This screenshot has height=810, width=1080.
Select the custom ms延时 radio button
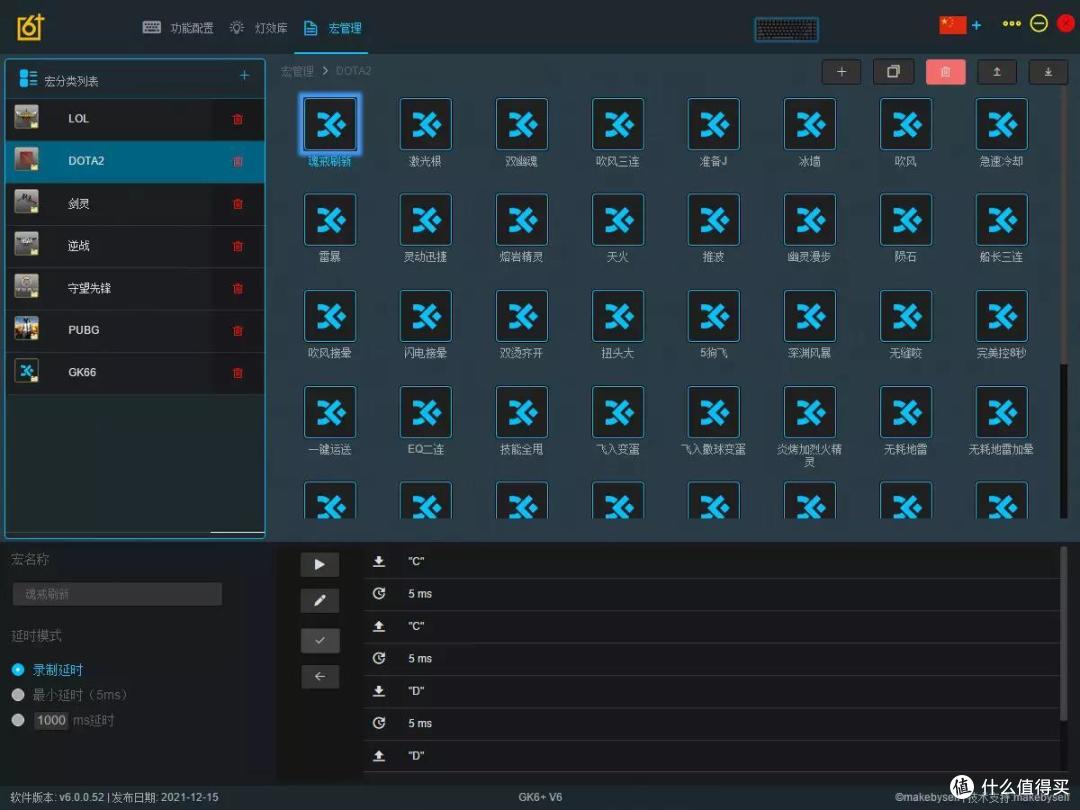coord(19,720)
